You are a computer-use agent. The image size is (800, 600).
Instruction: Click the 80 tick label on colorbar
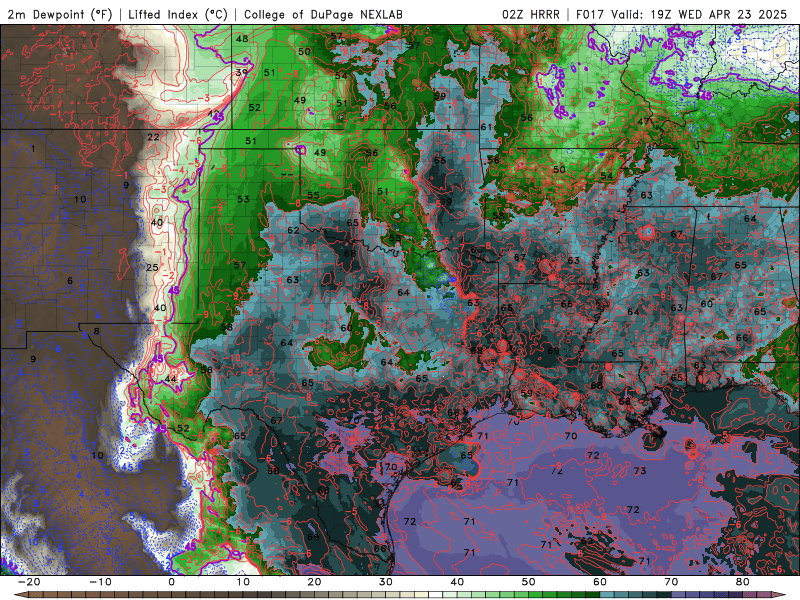coord(743,582)
